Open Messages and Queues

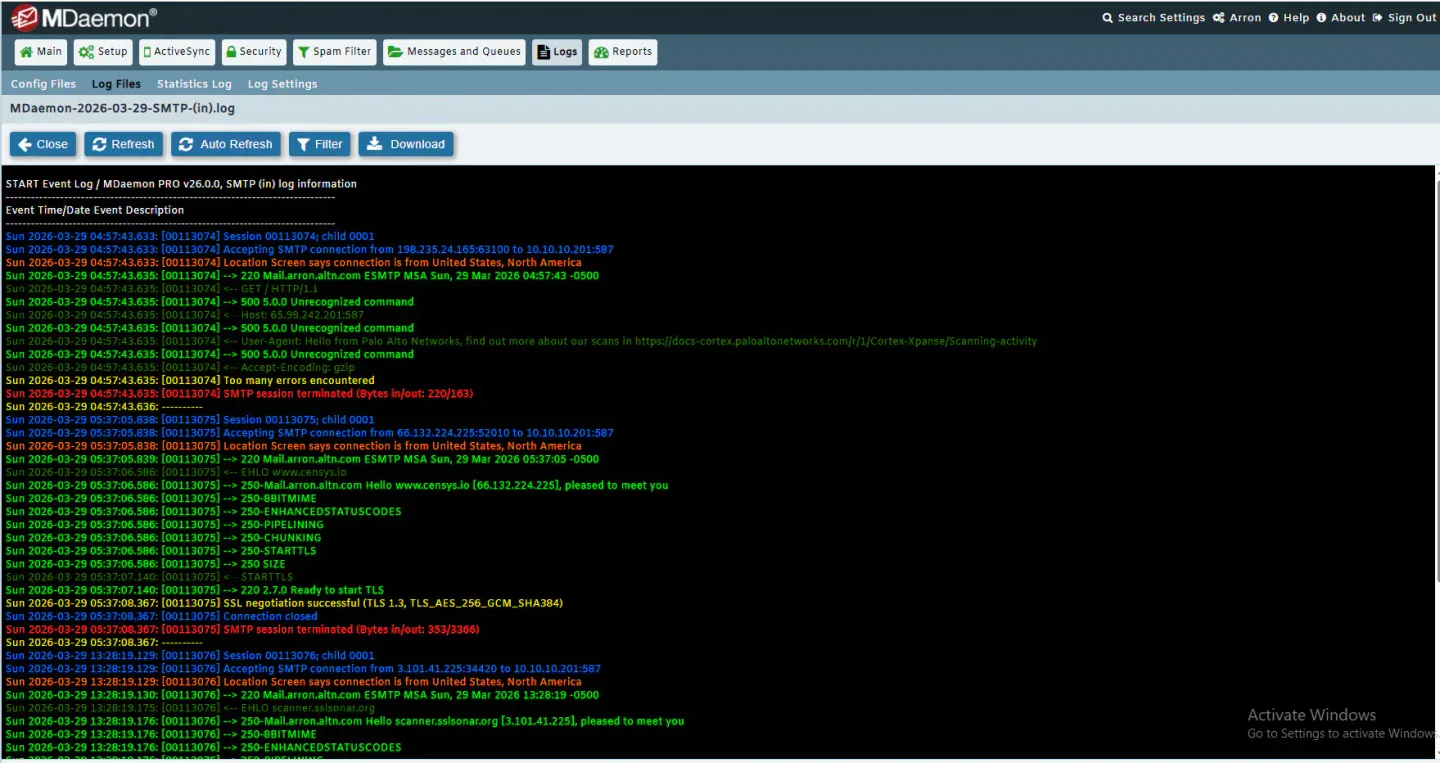pyautogui.click(x=454, y=52)
